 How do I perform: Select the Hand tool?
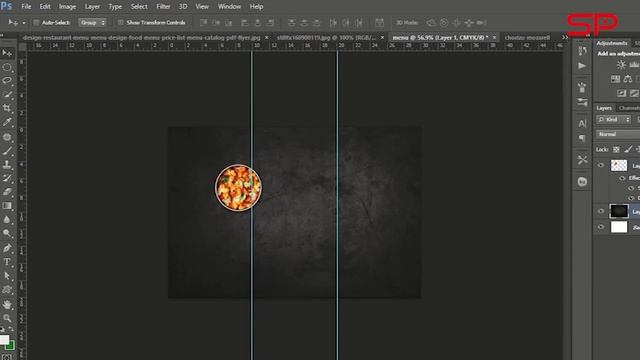tap(7, 304)
